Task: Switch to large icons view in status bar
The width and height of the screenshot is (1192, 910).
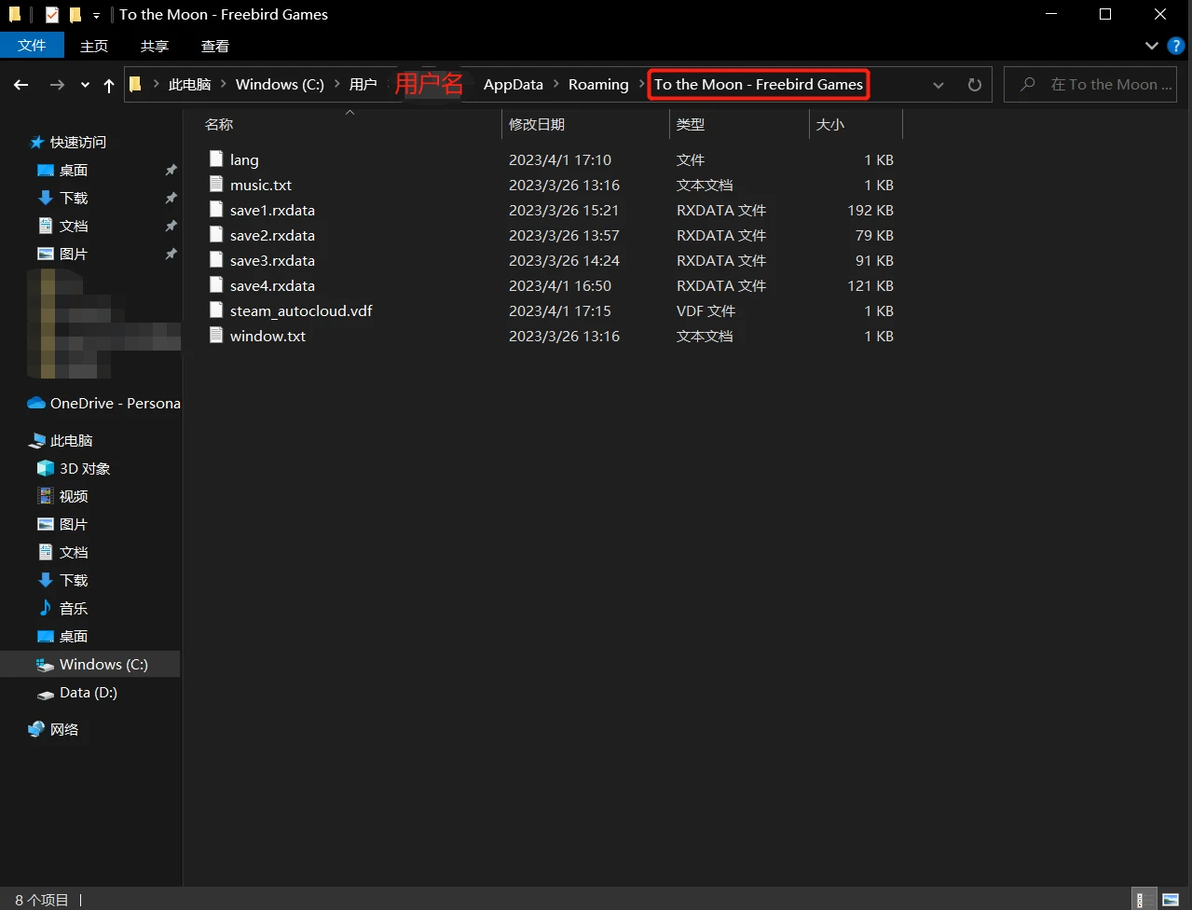Action: [x=1171, y=900]
